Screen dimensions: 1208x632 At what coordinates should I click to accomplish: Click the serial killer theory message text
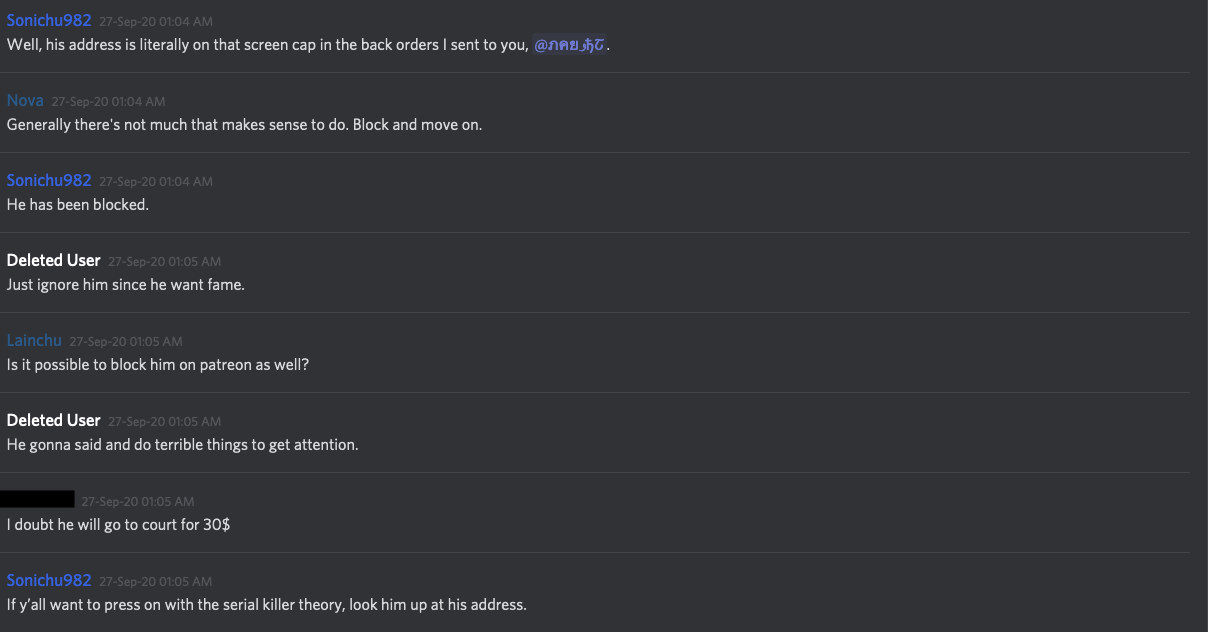(x=266, y=605)
